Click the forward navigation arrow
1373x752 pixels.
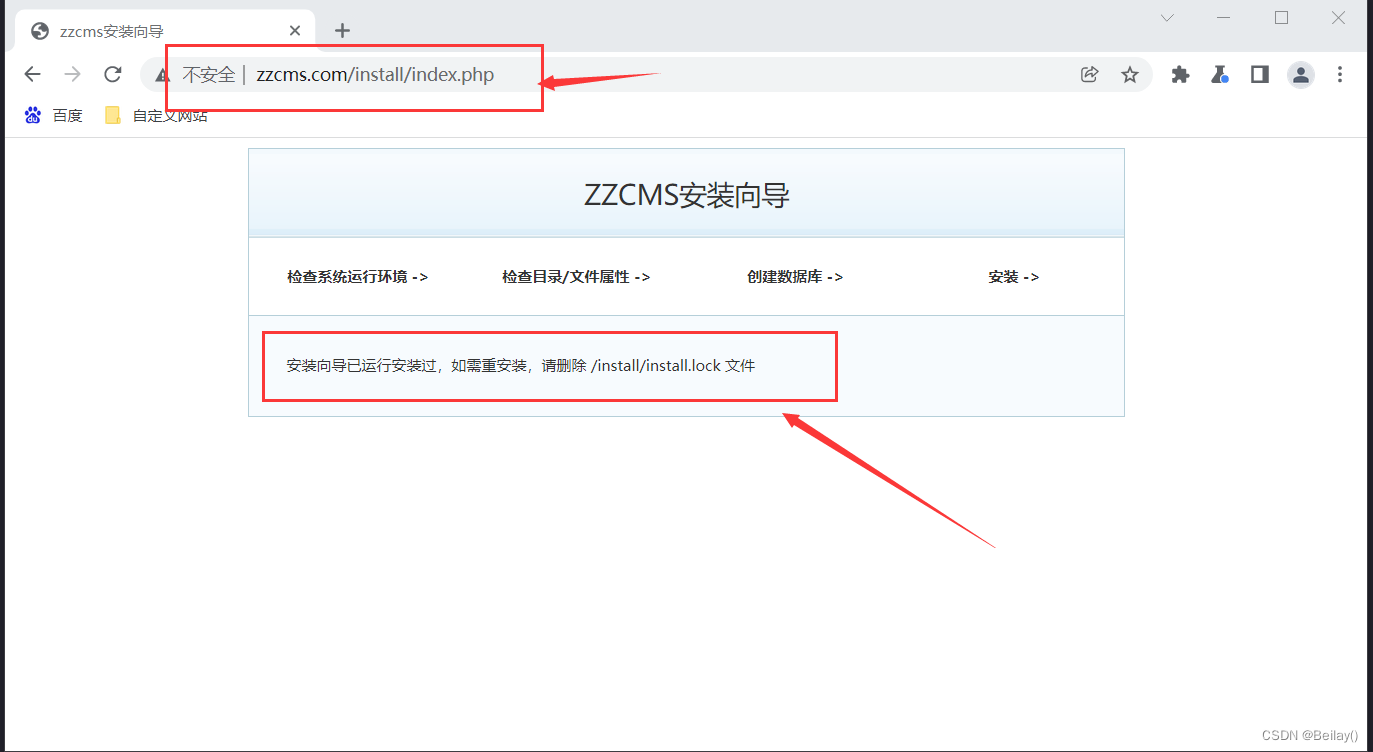[x=72, y=74]
